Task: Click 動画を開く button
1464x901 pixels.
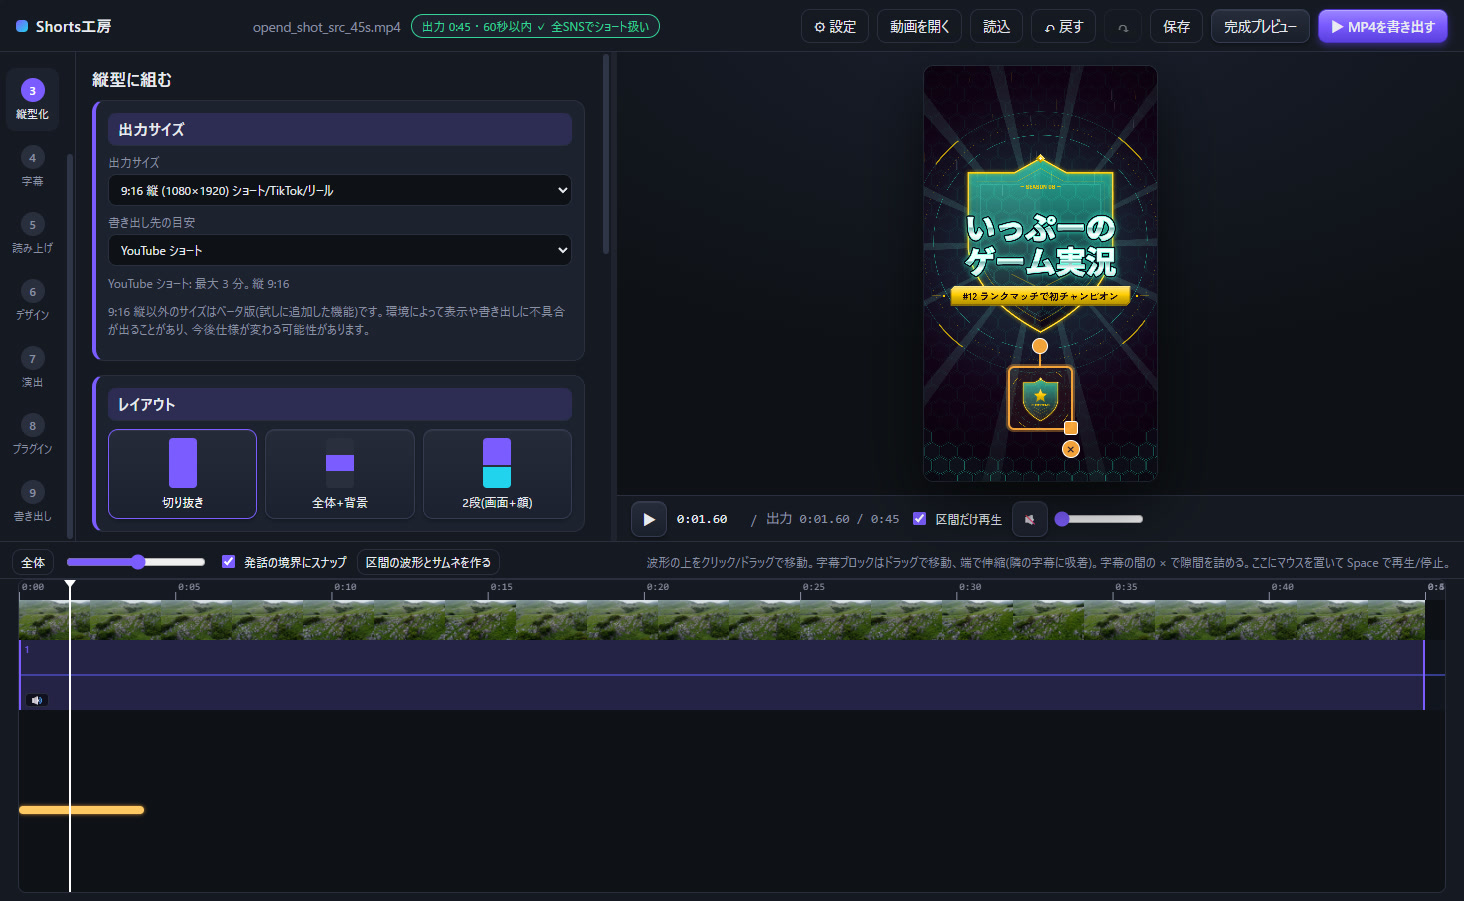Action: tap(919, 27)
